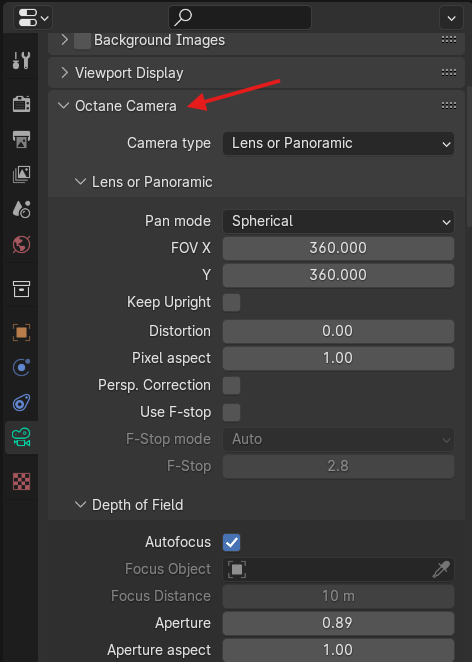Open the View Layer properties tab
The image size is (472, 662).
click(x=21, y=174)
